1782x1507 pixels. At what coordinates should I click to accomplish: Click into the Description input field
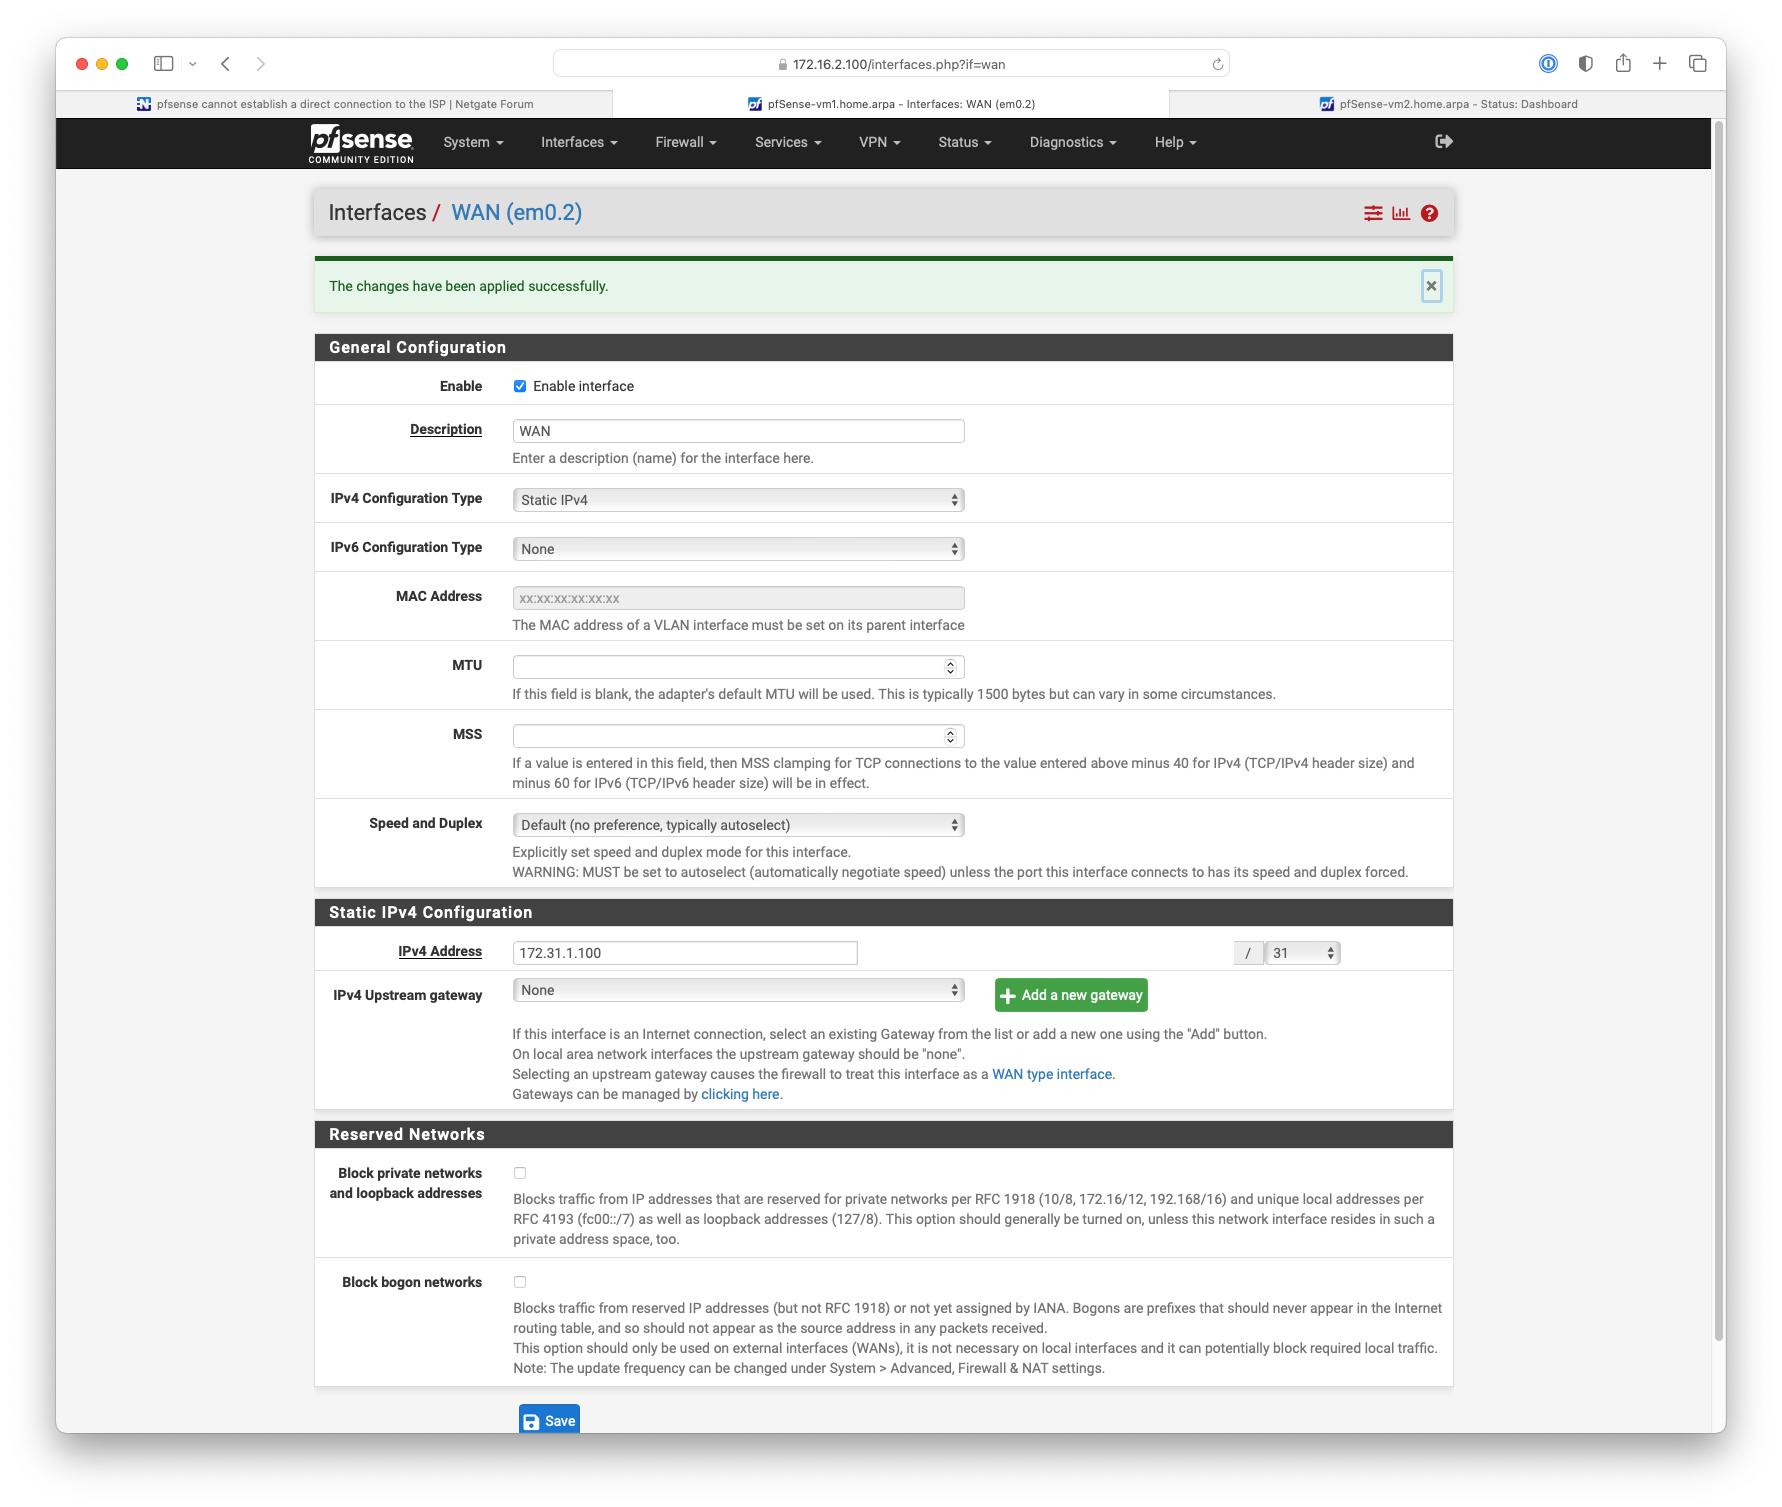[x=738, y=431]
